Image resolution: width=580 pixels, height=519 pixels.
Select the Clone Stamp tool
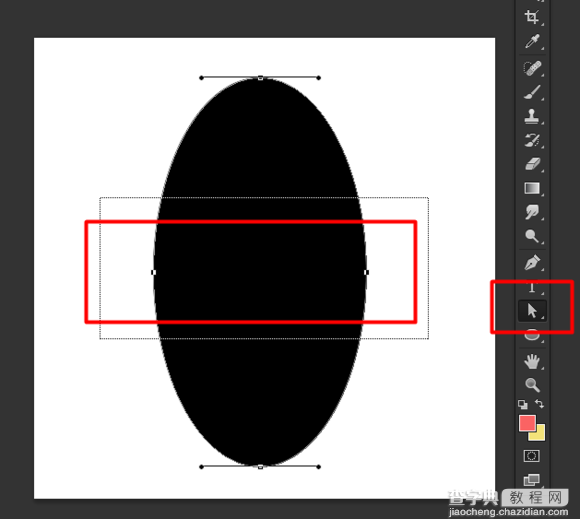(532, 116)
